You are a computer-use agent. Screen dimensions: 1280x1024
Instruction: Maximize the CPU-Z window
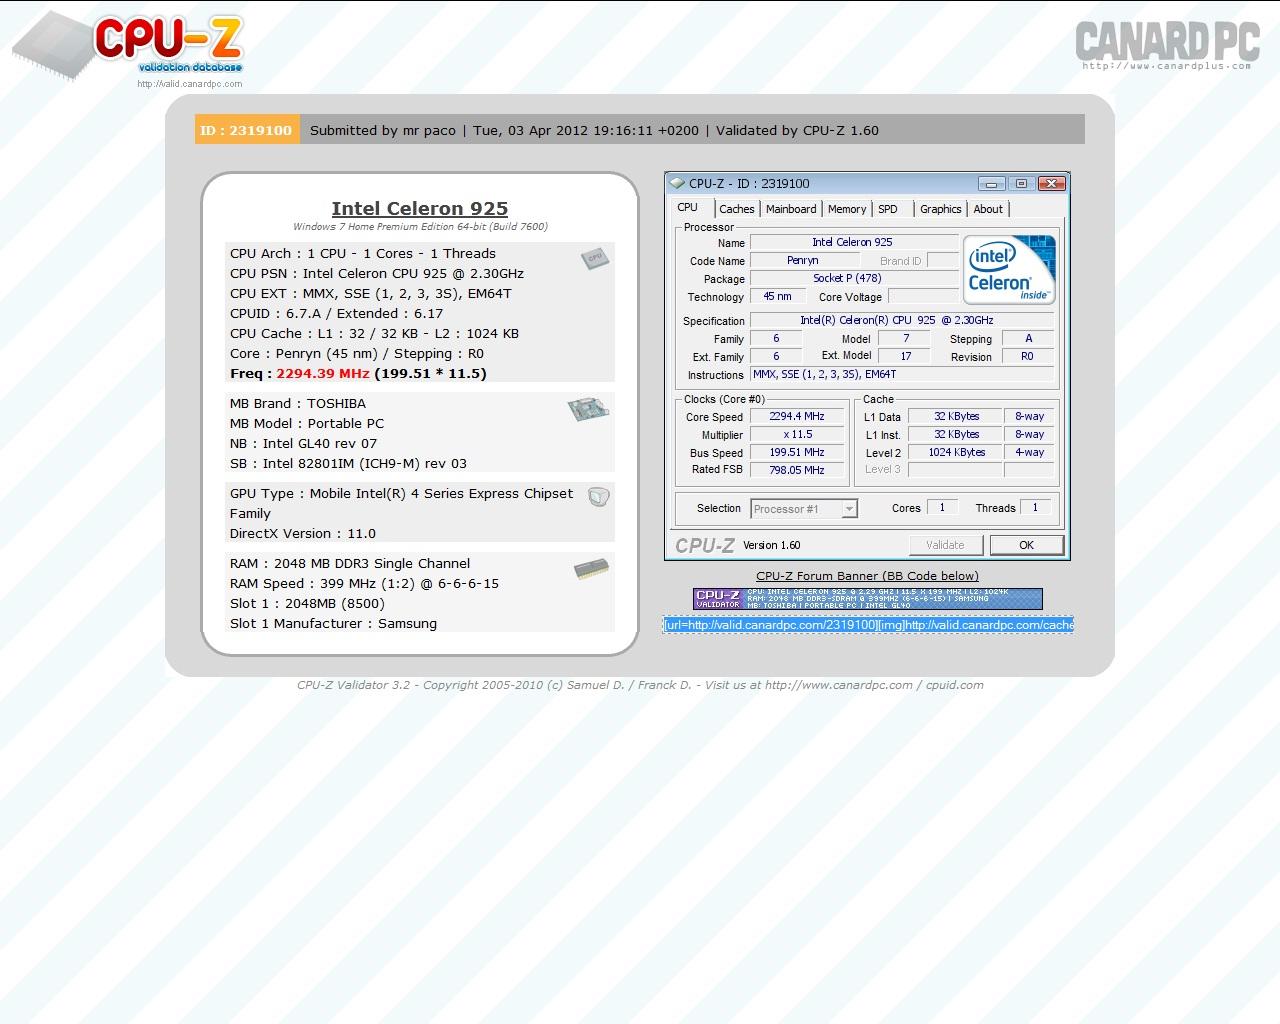[1021, 183]
